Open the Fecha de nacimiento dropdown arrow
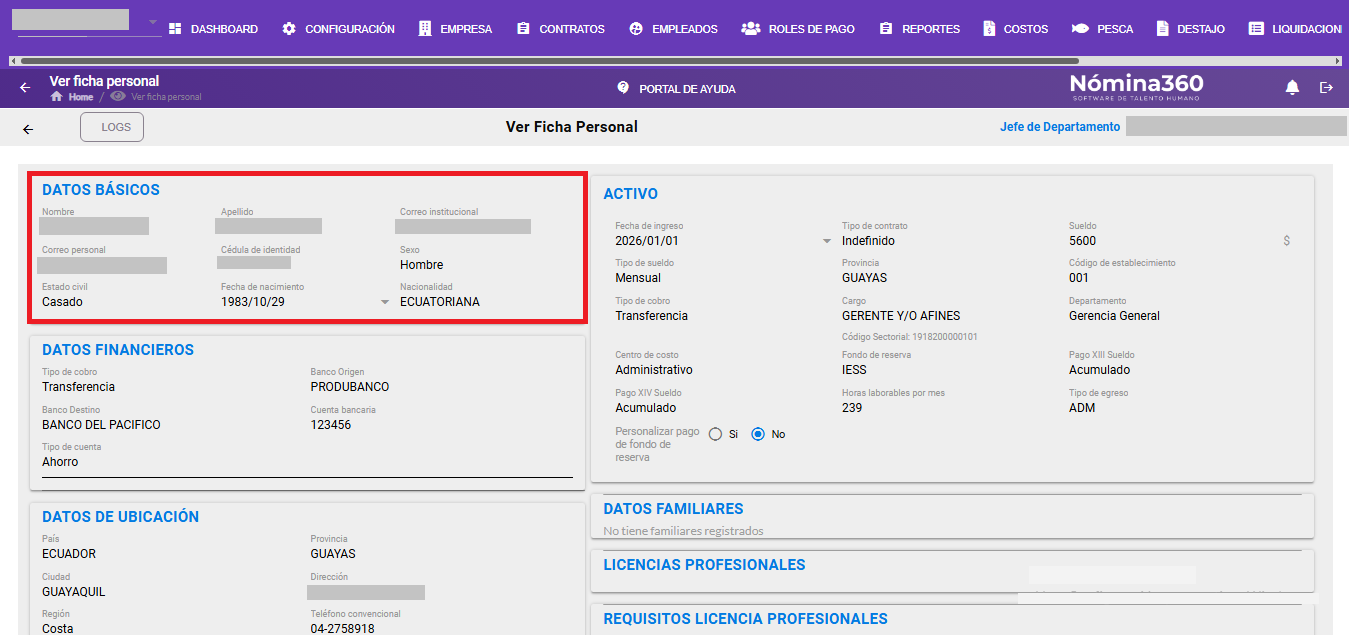Screen dimensions: 1349x635 [x=385, y=302]
